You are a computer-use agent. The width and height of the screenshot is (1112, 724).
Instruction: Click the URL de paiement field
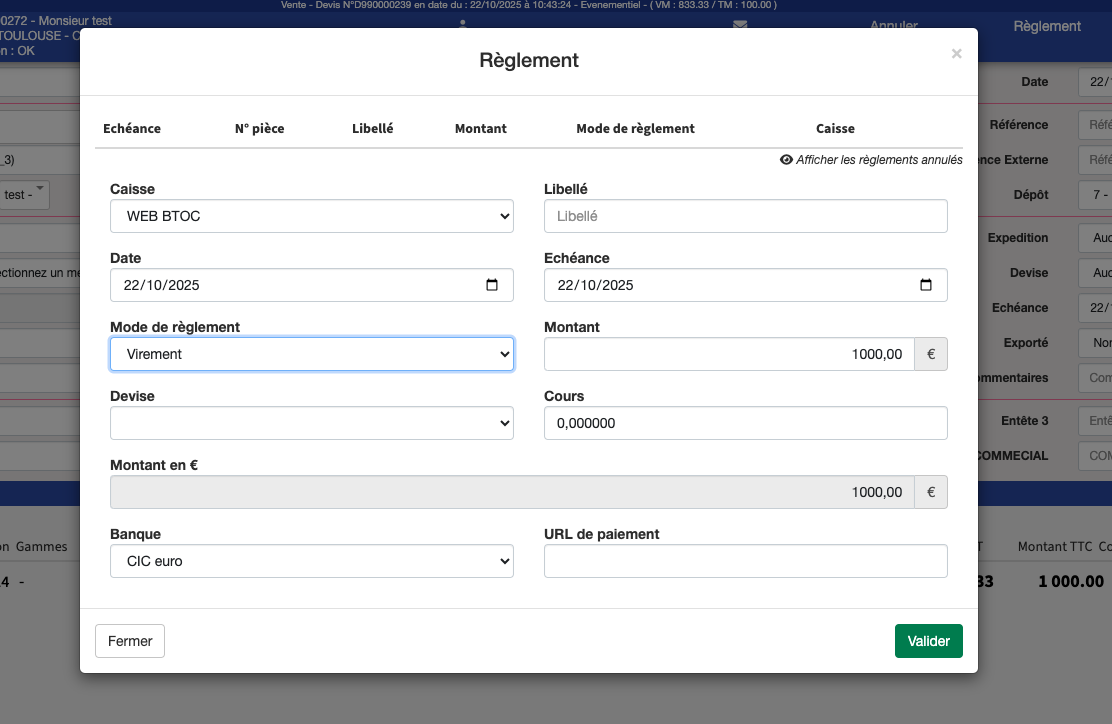pyautogui.click(x=745, y=561)
